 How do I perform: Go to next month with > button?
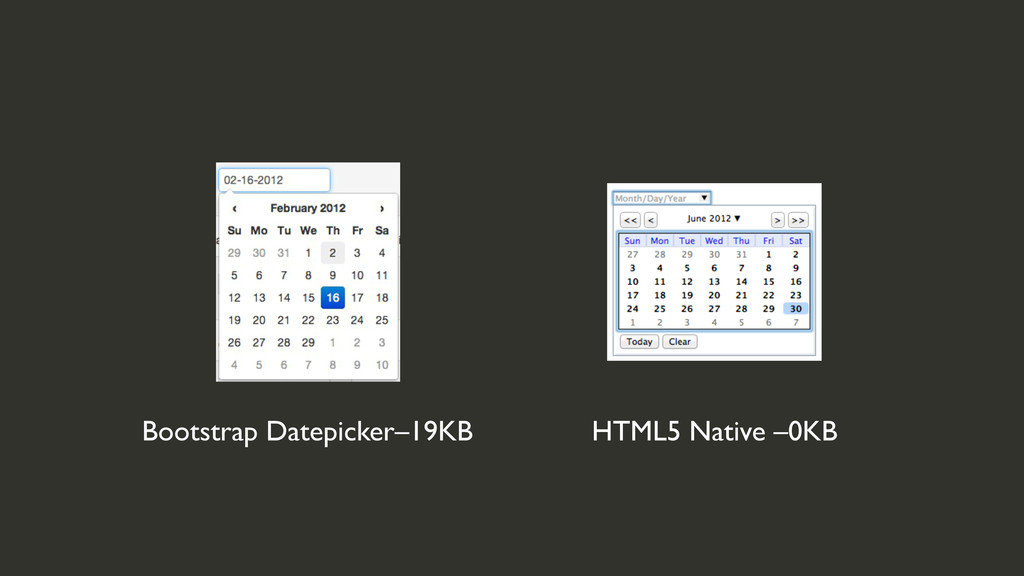[x=777, y=220]
